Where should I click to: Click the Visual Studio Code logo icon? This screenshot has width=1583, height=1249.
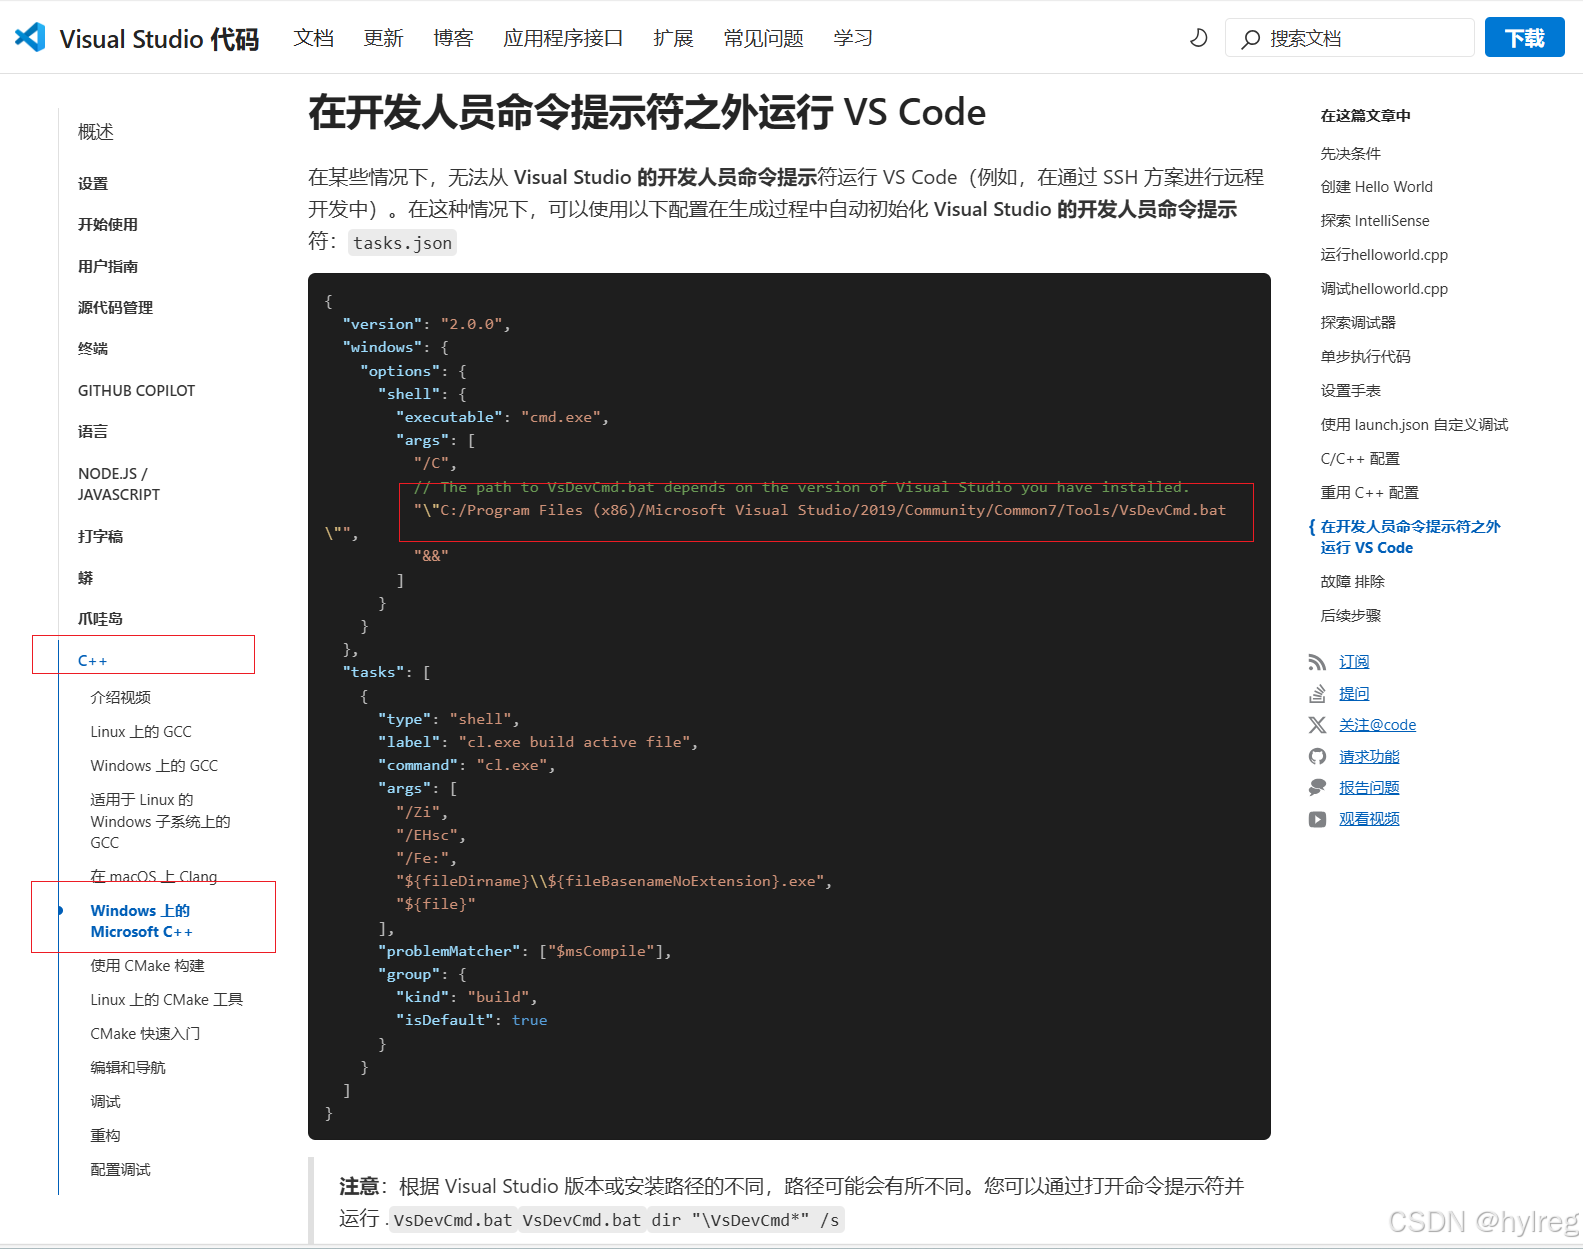[x=30, y=37]
